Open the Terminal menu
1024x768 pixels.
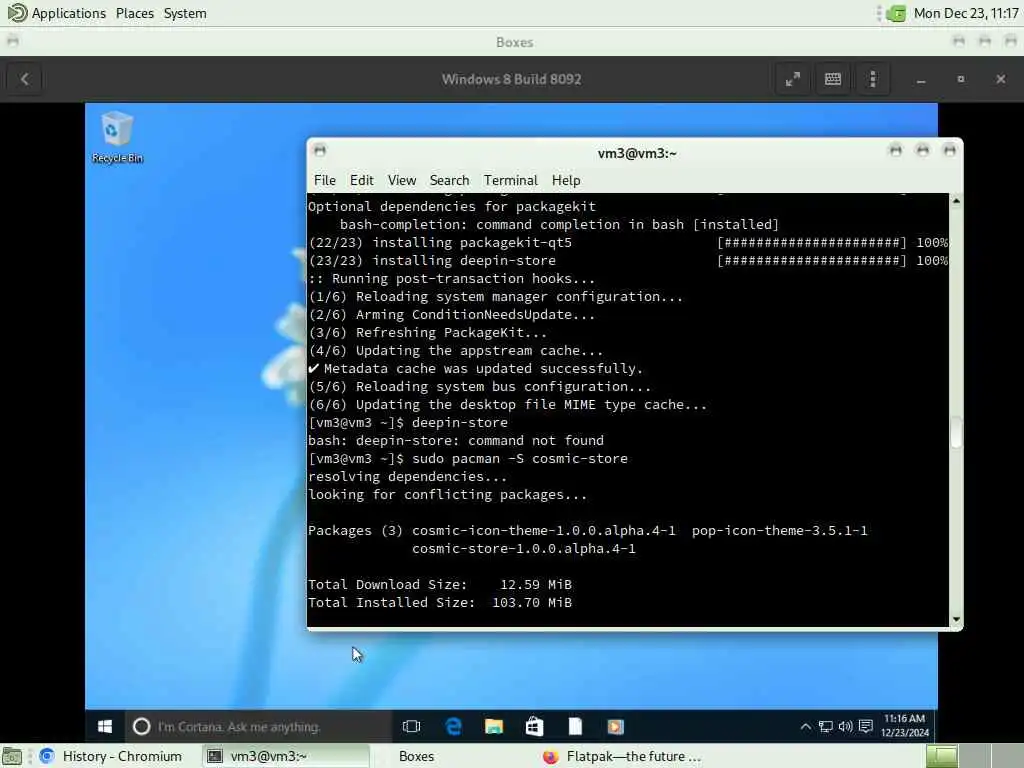pos(511,180)
